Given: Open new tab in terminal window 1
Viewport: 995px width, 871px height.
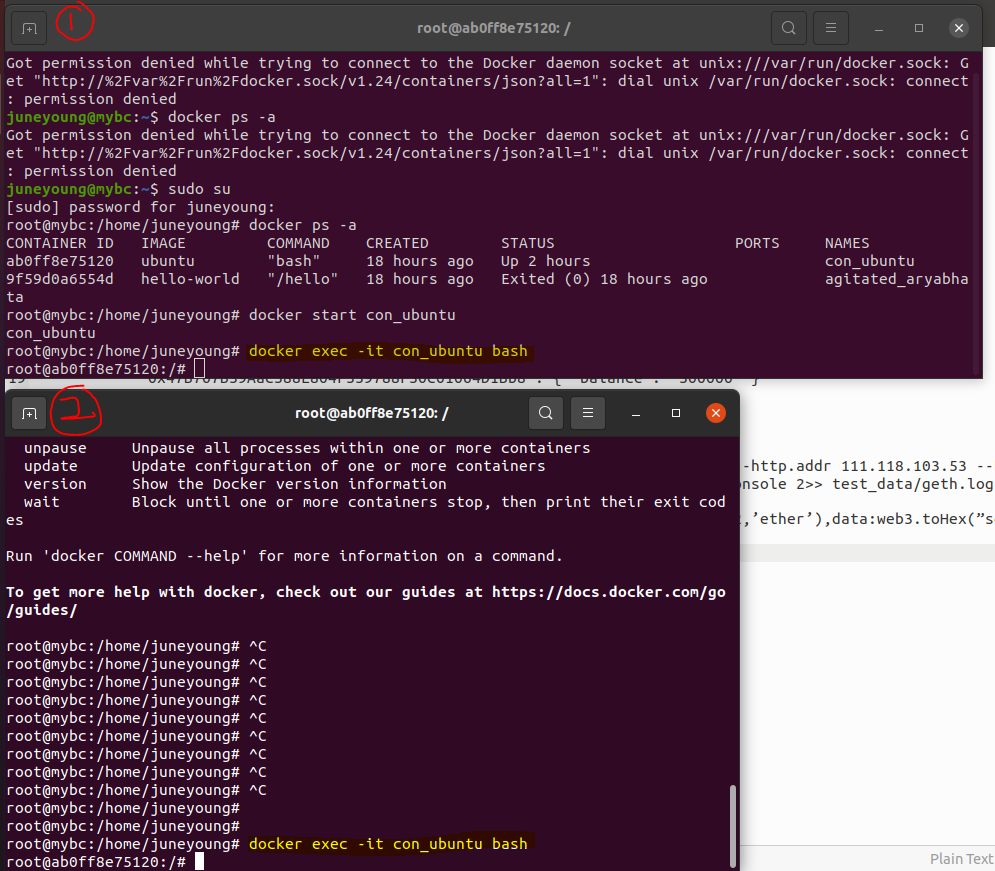Looking at the screenshot, I should (29, 29).
